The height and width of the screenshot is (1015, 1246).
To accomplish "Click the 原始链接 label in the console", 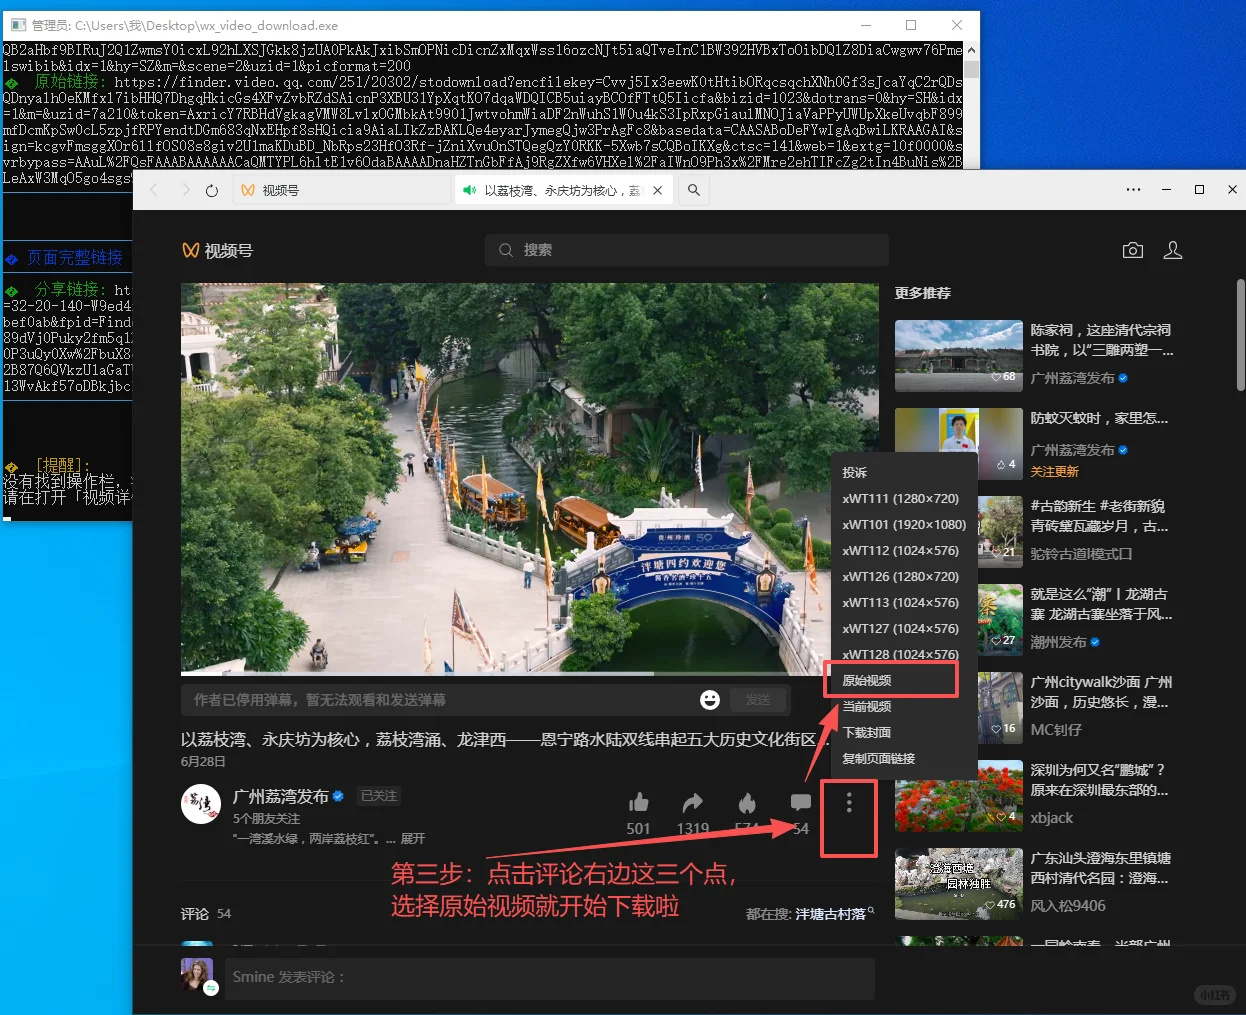I will pos(67,82).
